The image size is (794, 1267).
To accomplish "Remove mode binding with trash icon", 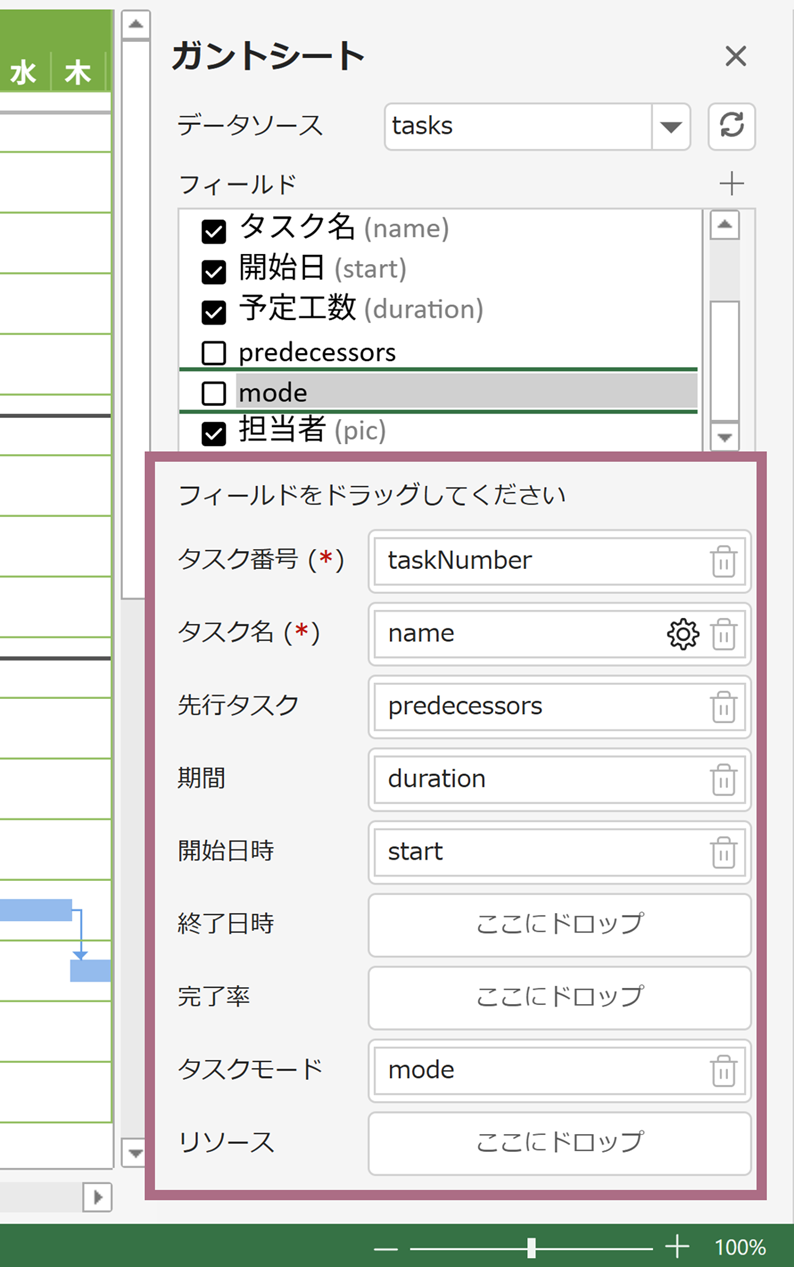I will [723, 1071].
